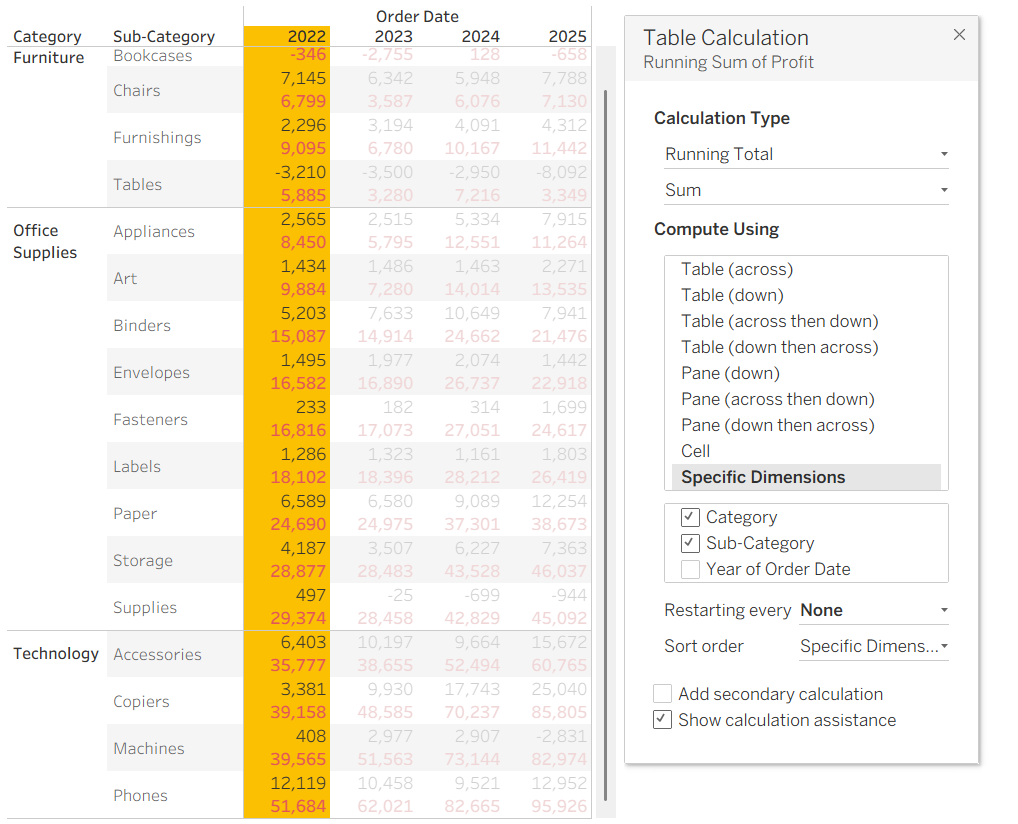
Task: Disable Show calculation assistance
Action: pyautogui.click(x=662, y=720)
